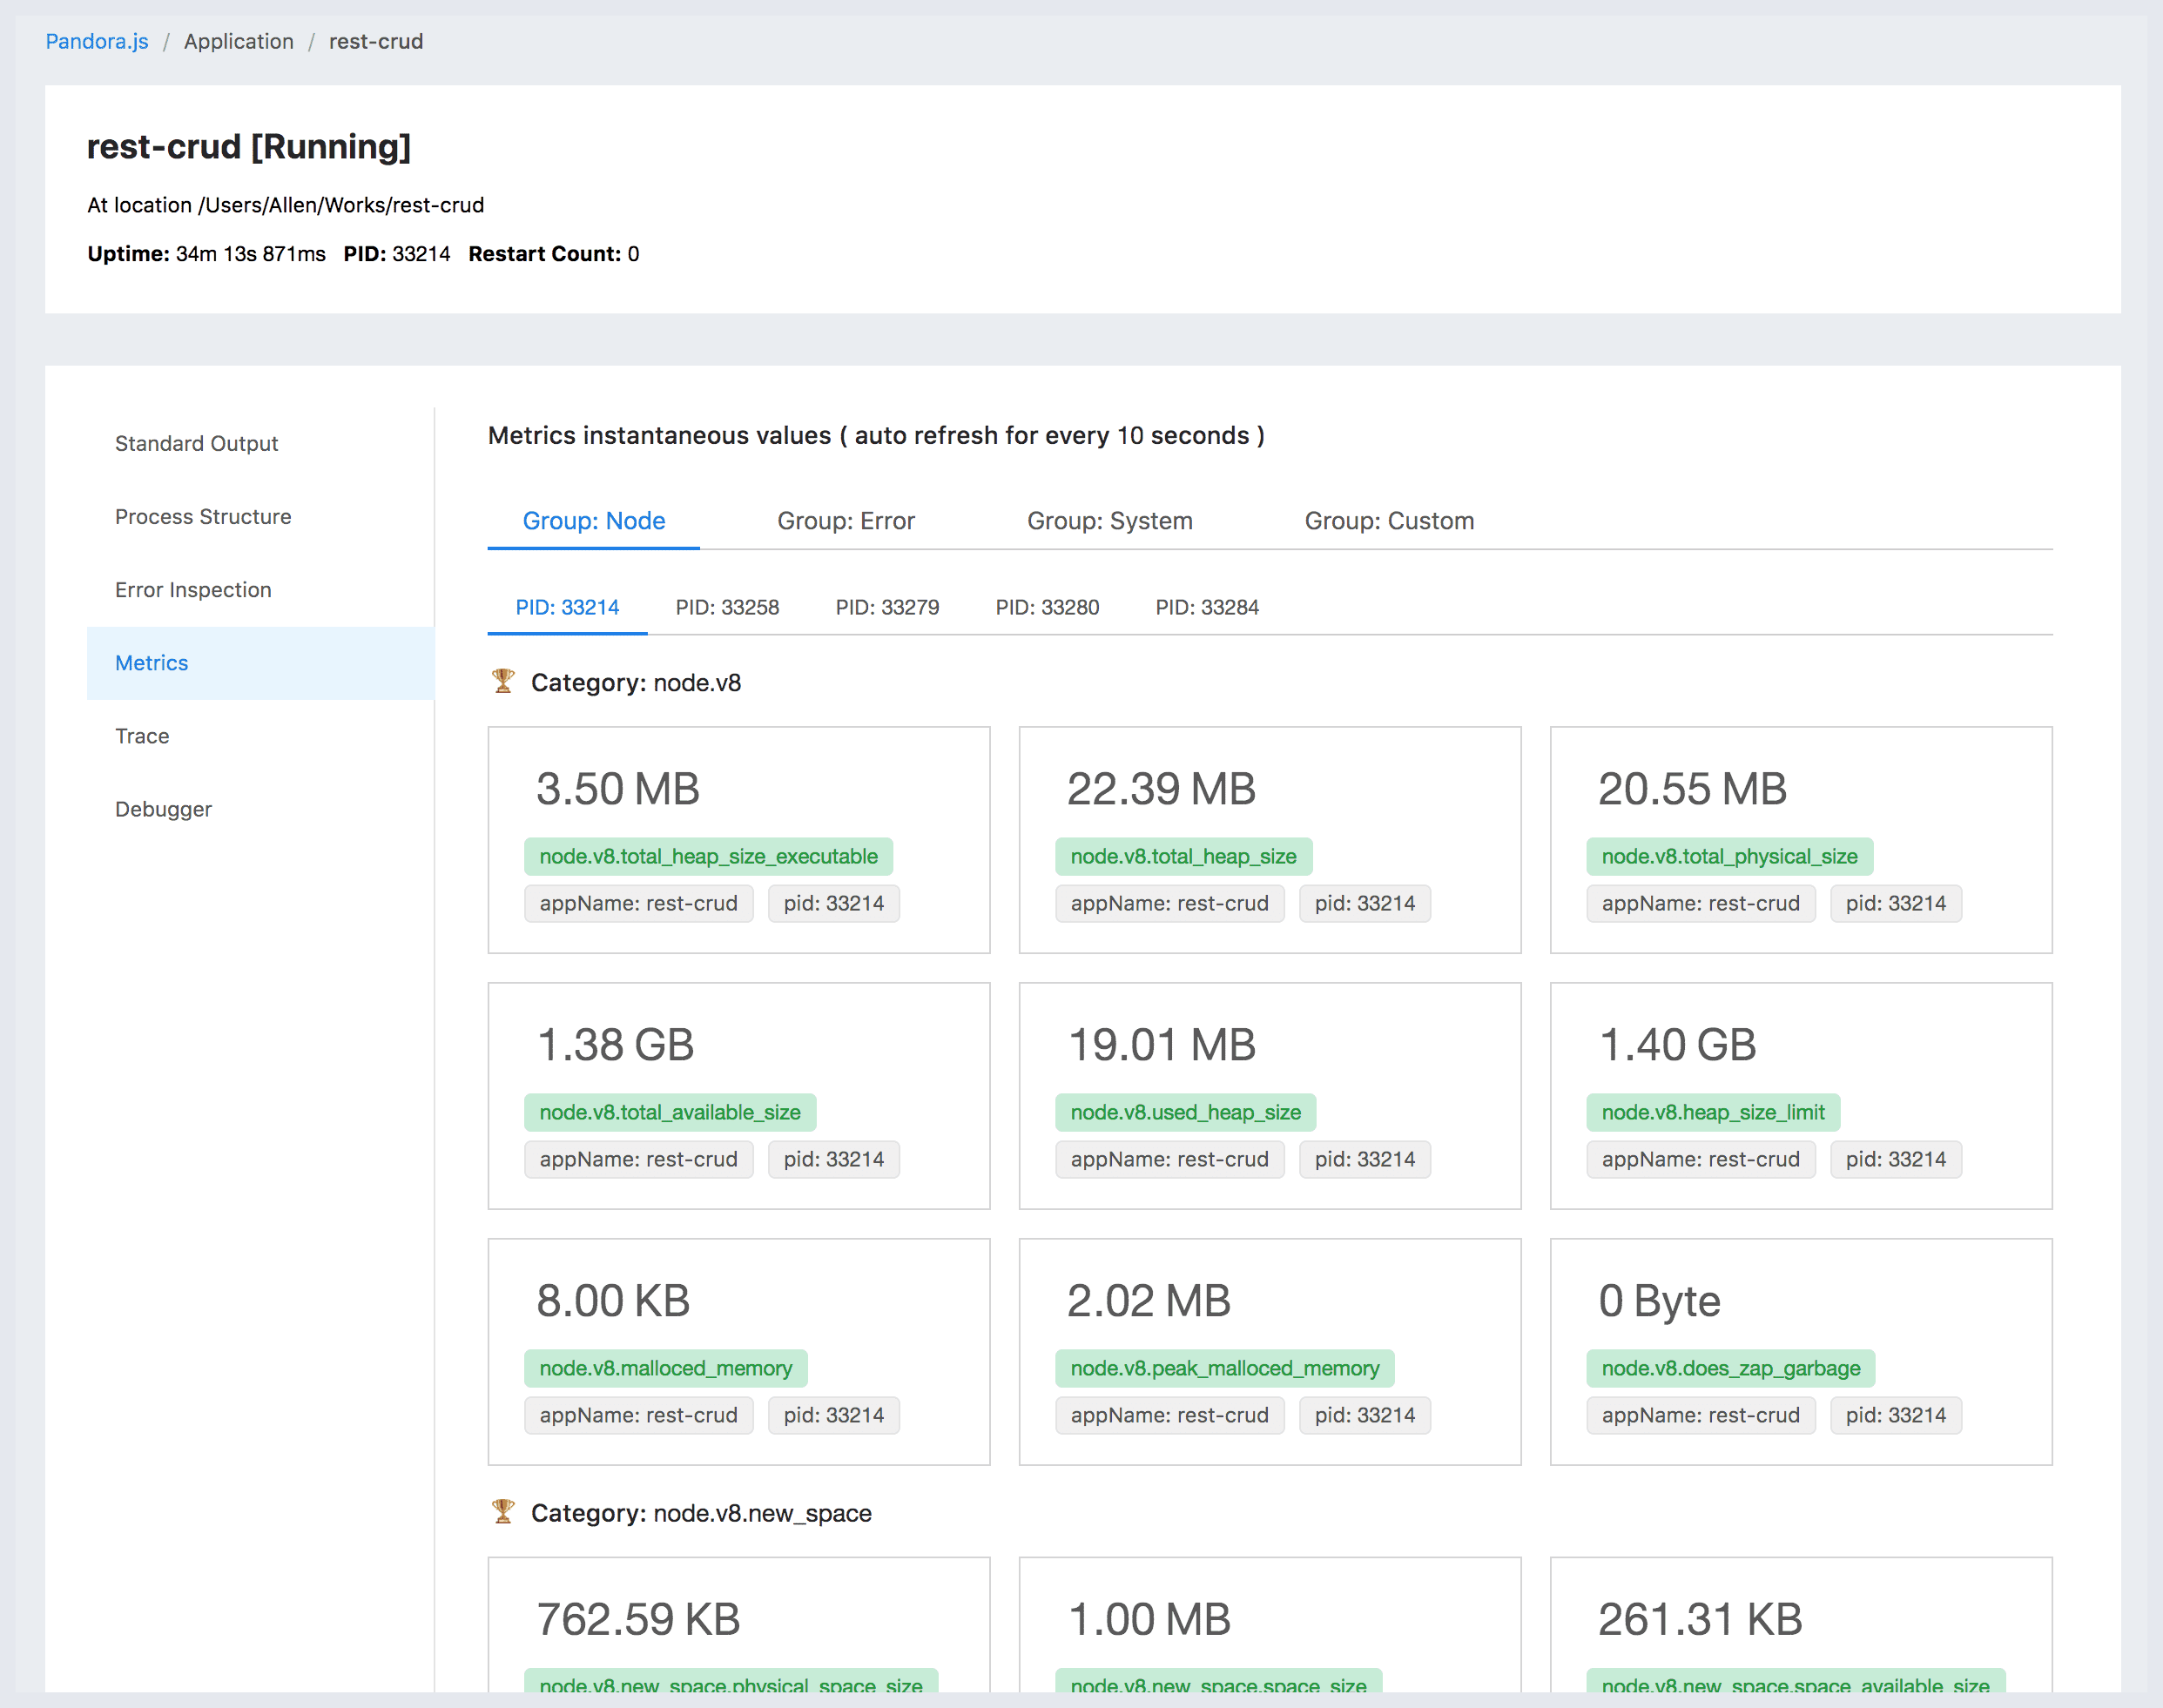Open the Trace sidebar item

coord(142,736)
